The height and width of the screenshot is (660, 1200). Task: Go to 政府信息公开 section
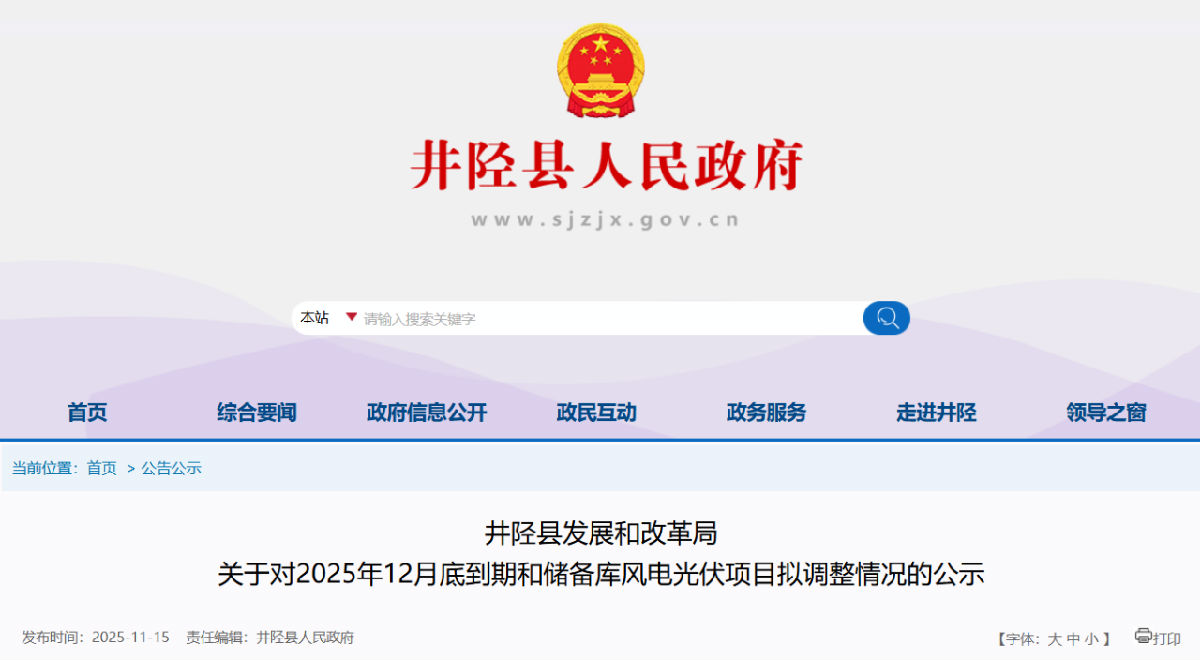coord(427,412)
